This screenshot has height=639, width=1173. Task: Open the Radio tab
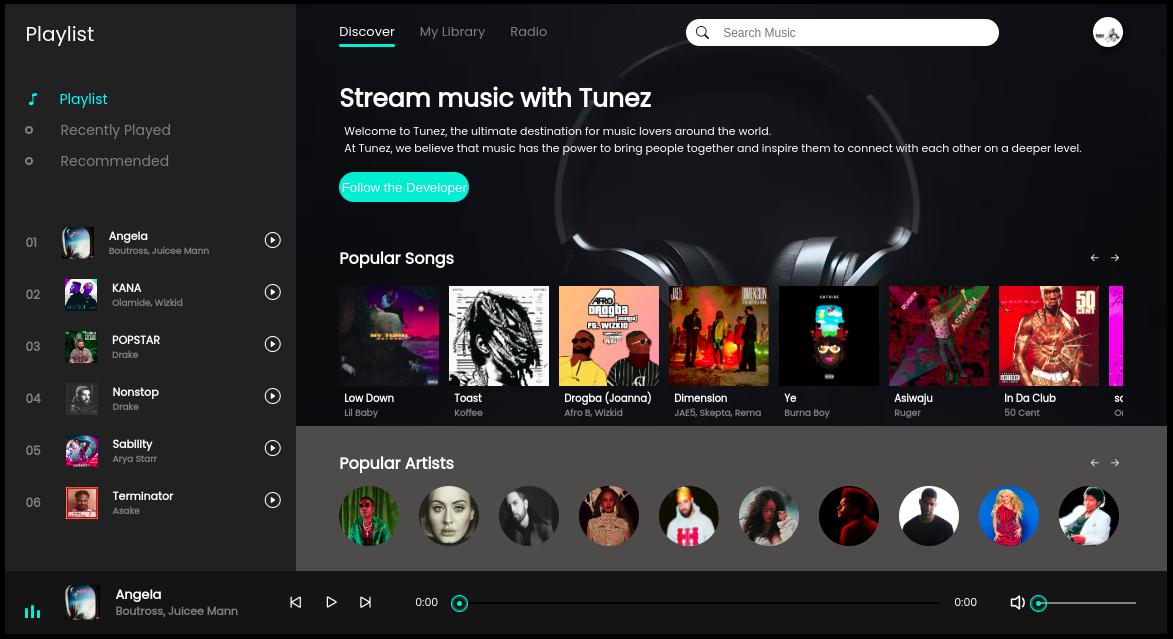coord(528,31)
